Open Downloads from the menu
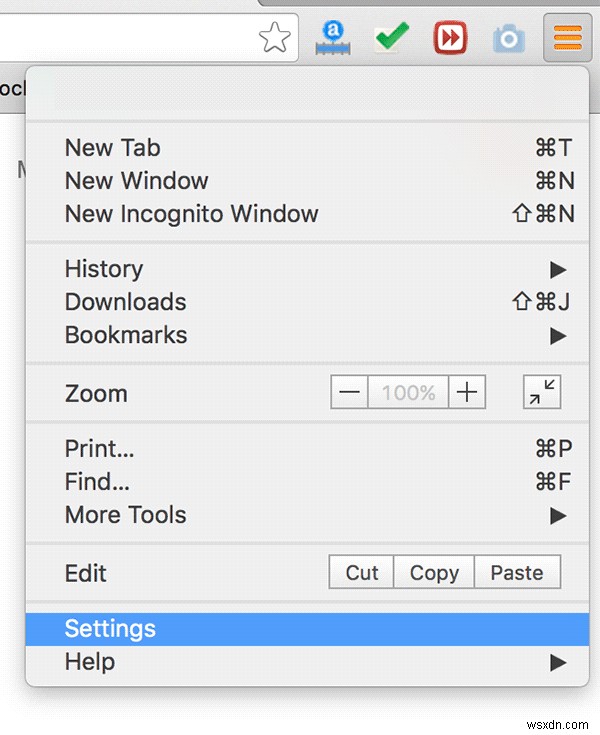Image resolution: width=600 pixels, height=735 pixels. coord(308,302)
